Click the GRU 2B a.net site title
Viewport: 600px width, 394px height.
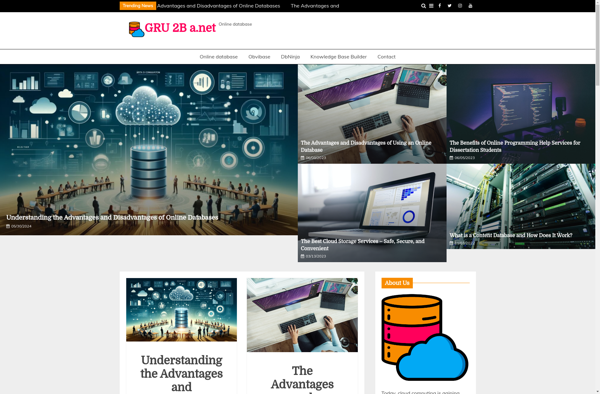[x=180, y=28]
